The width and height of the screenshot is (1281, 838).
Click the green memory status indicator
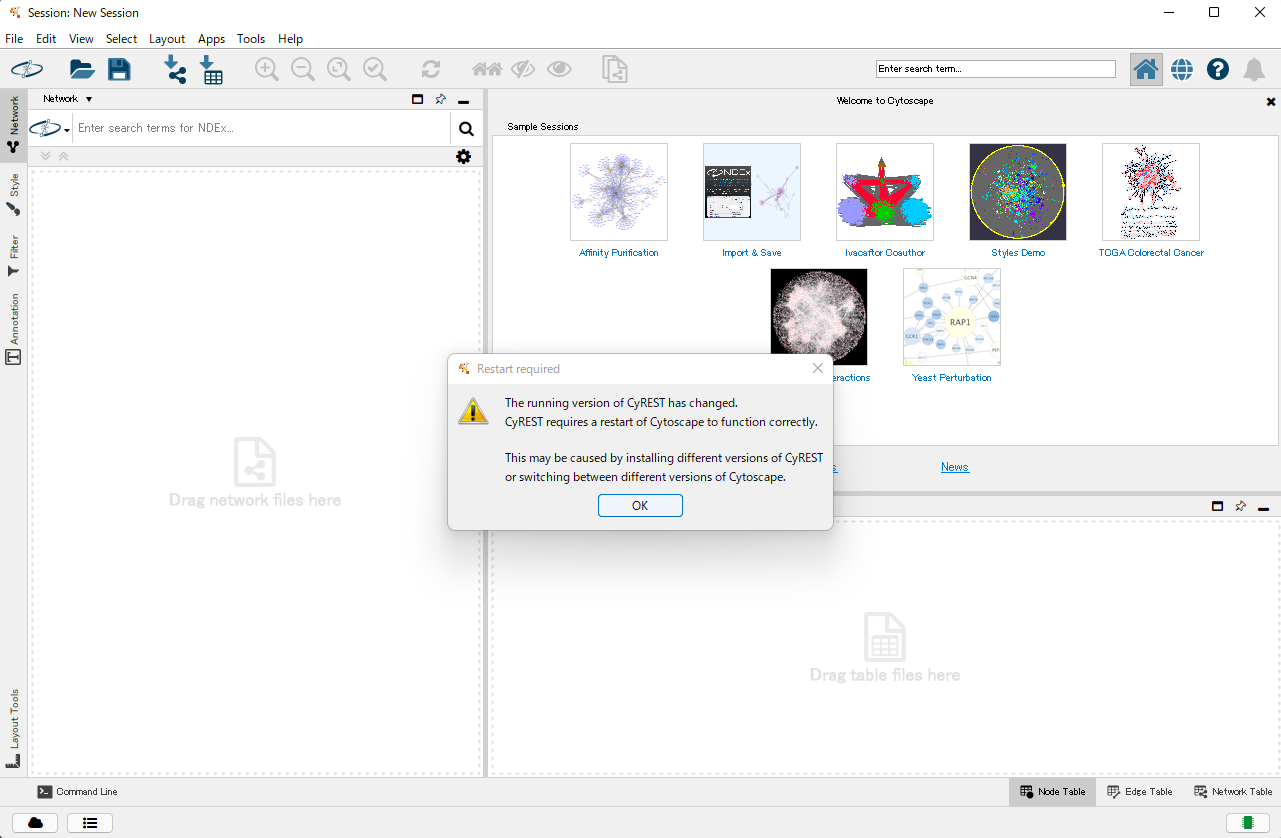coord(1248,823)
